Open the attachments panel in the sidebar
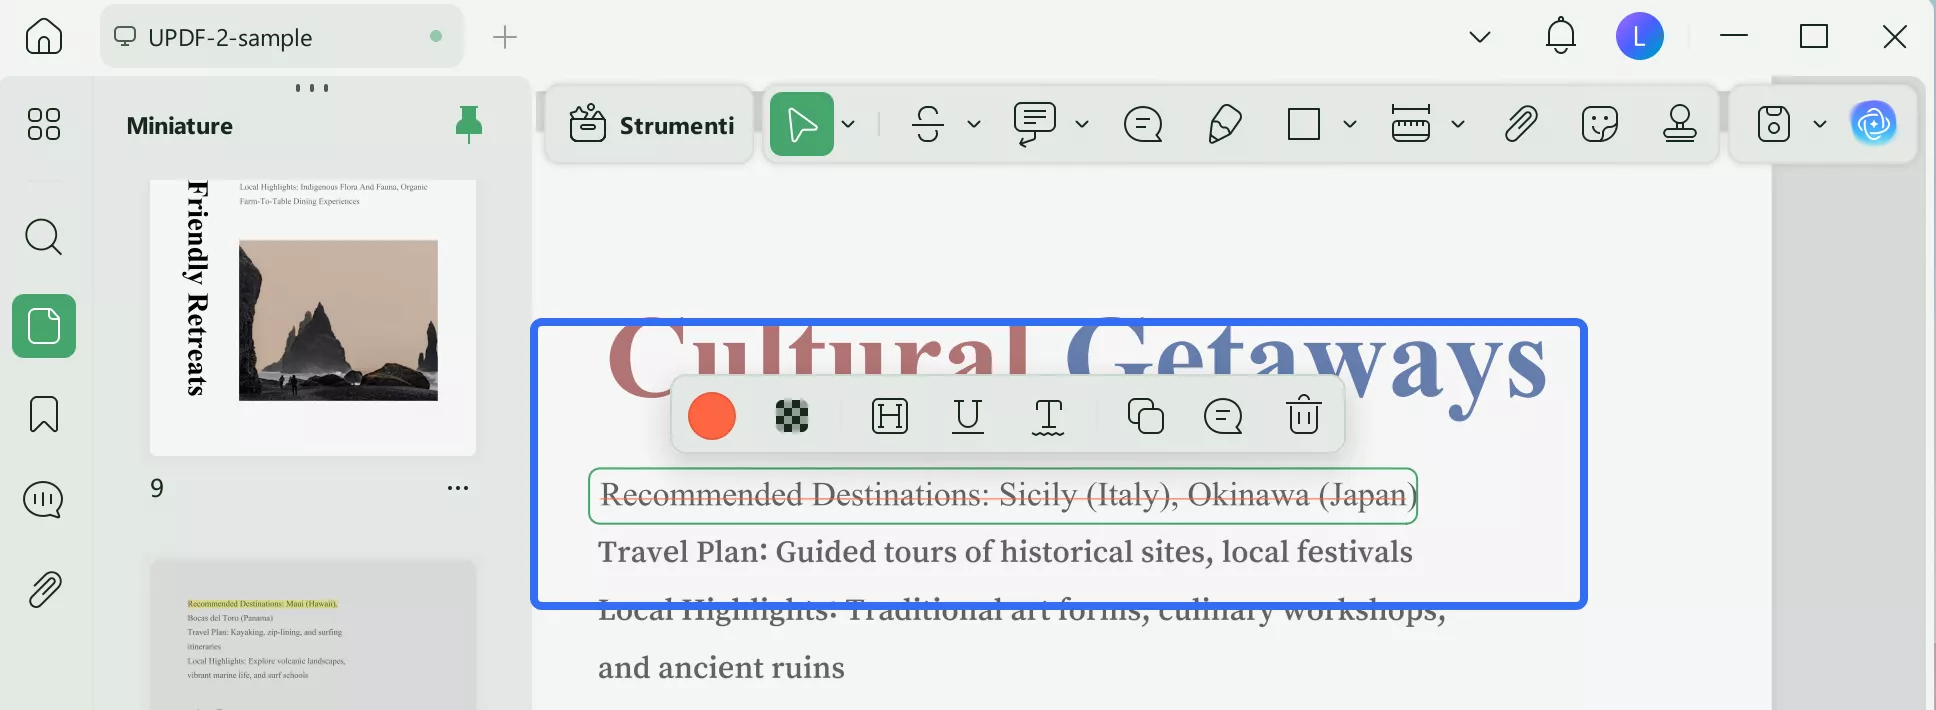The height and width of the screenshot is (710, 1936). (44, 590)
